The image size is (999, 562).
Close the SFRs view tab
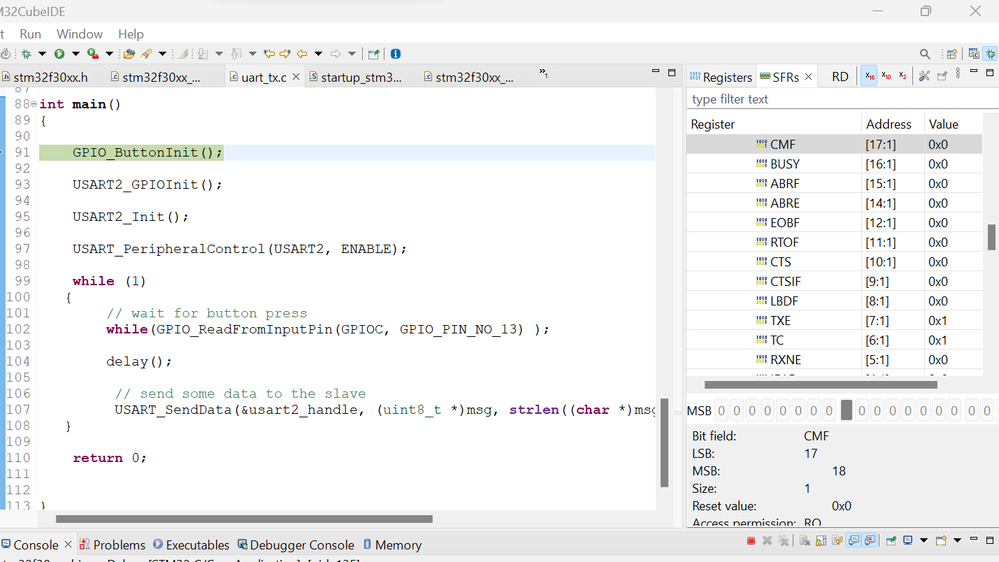[809, 76]
